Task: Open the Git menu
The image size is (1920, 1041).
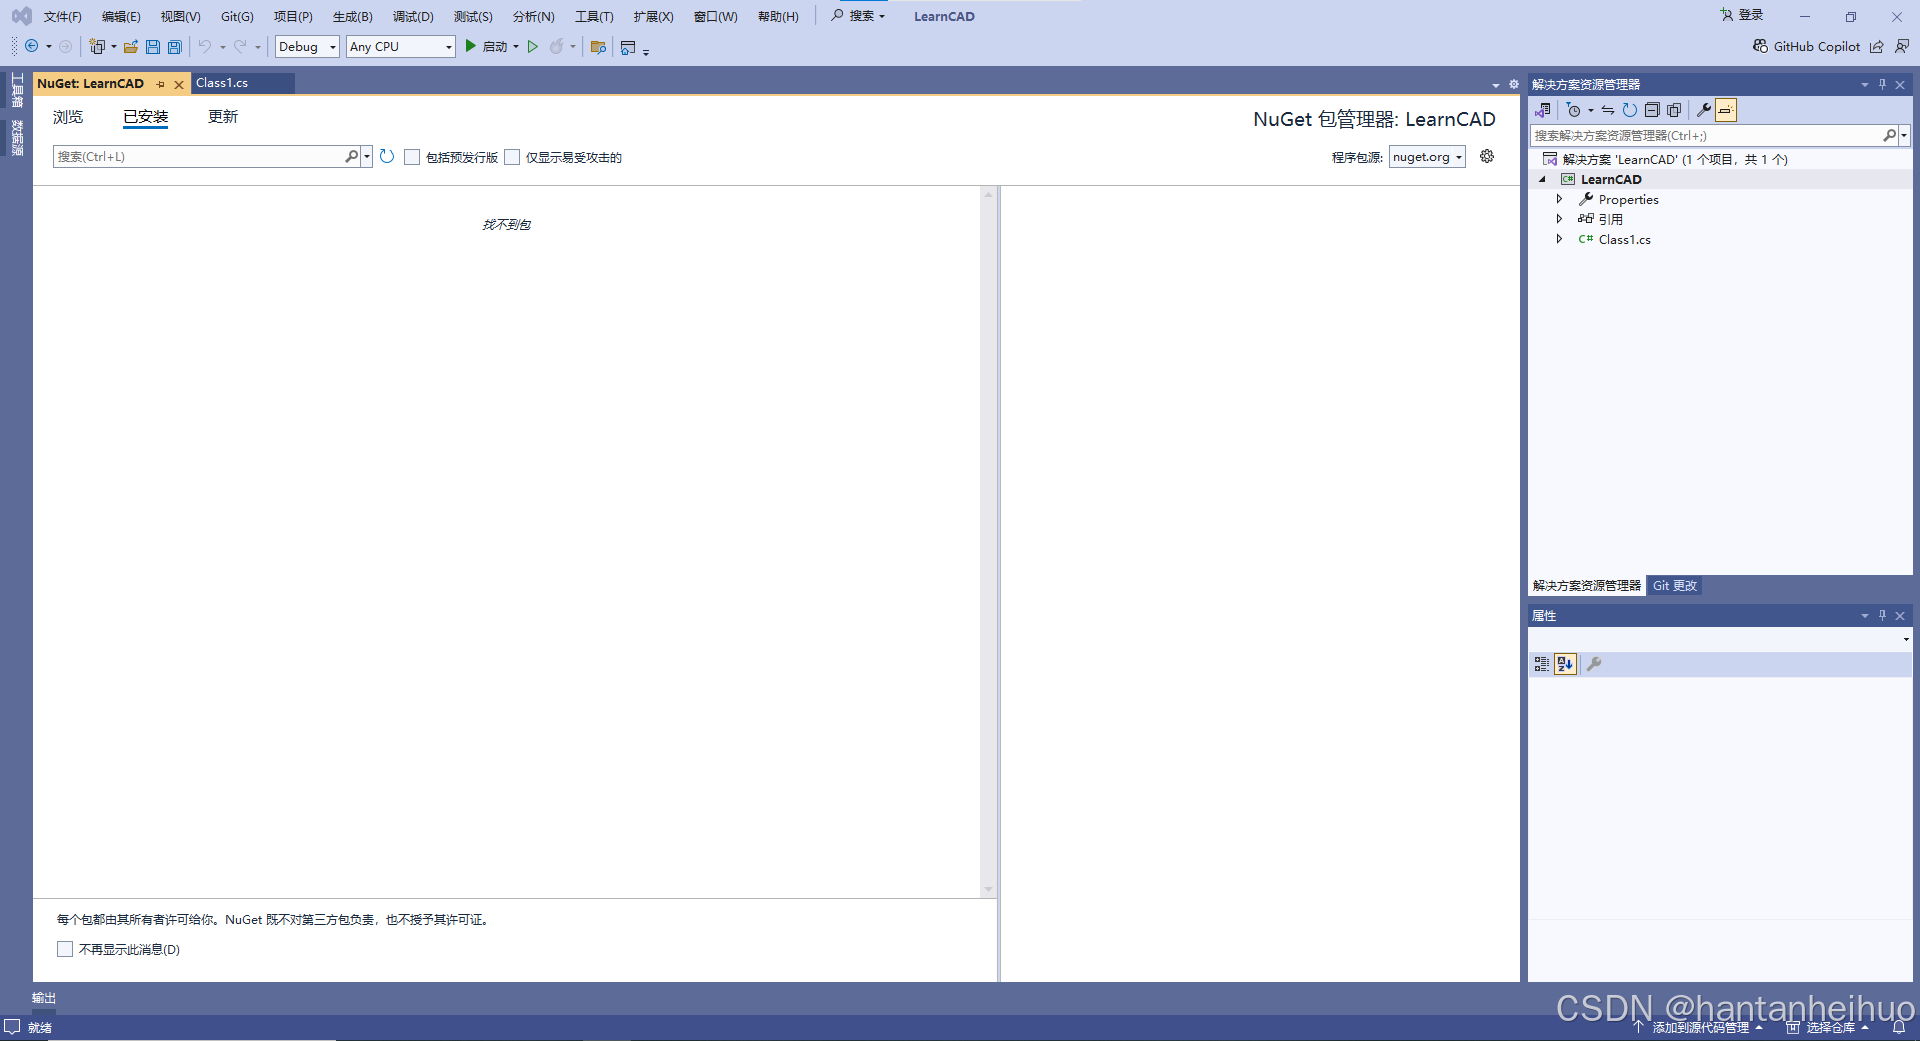Action: (x=237, y=16)
